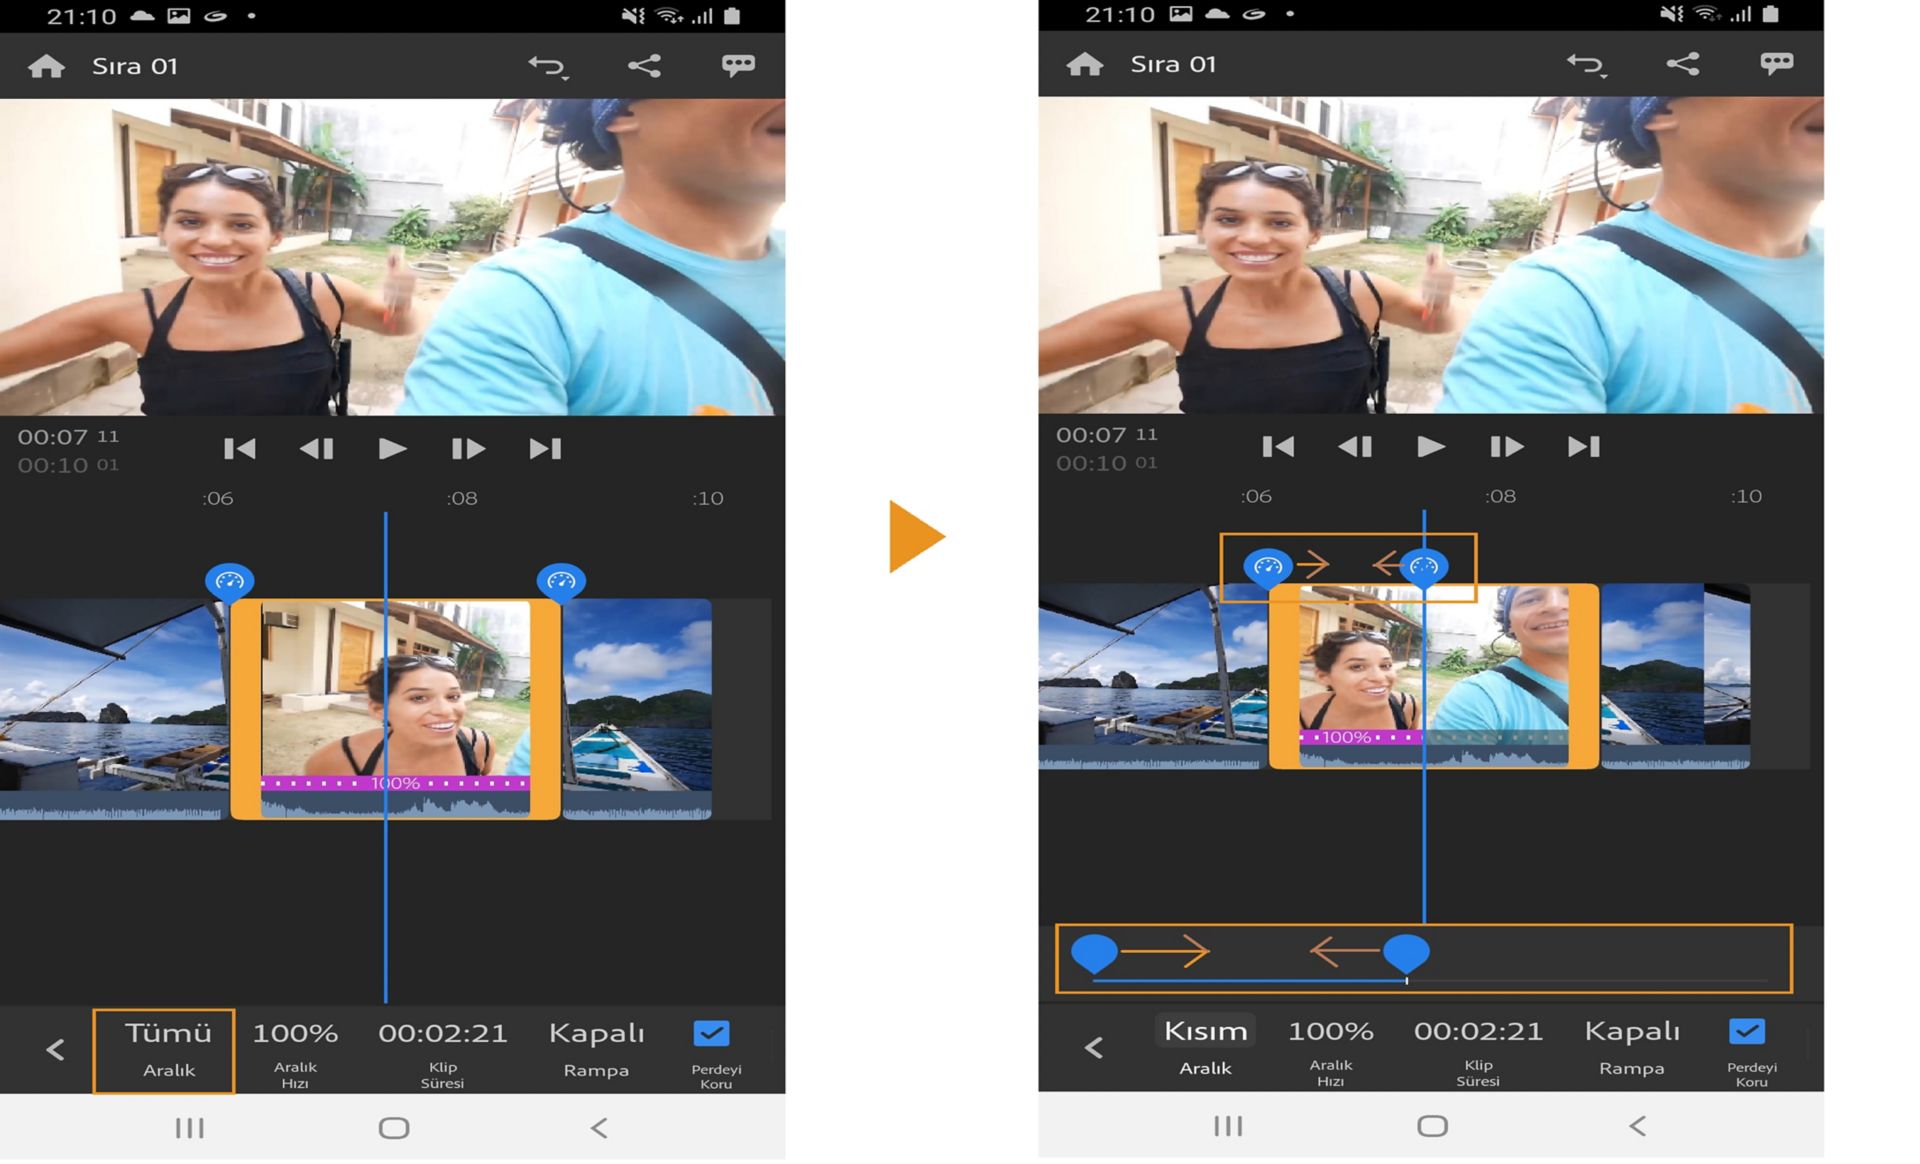Toggle Kapalı Rampa option in left screenshot
The width and height of the screenshot is (1920, 1164).
[596, 1047]
